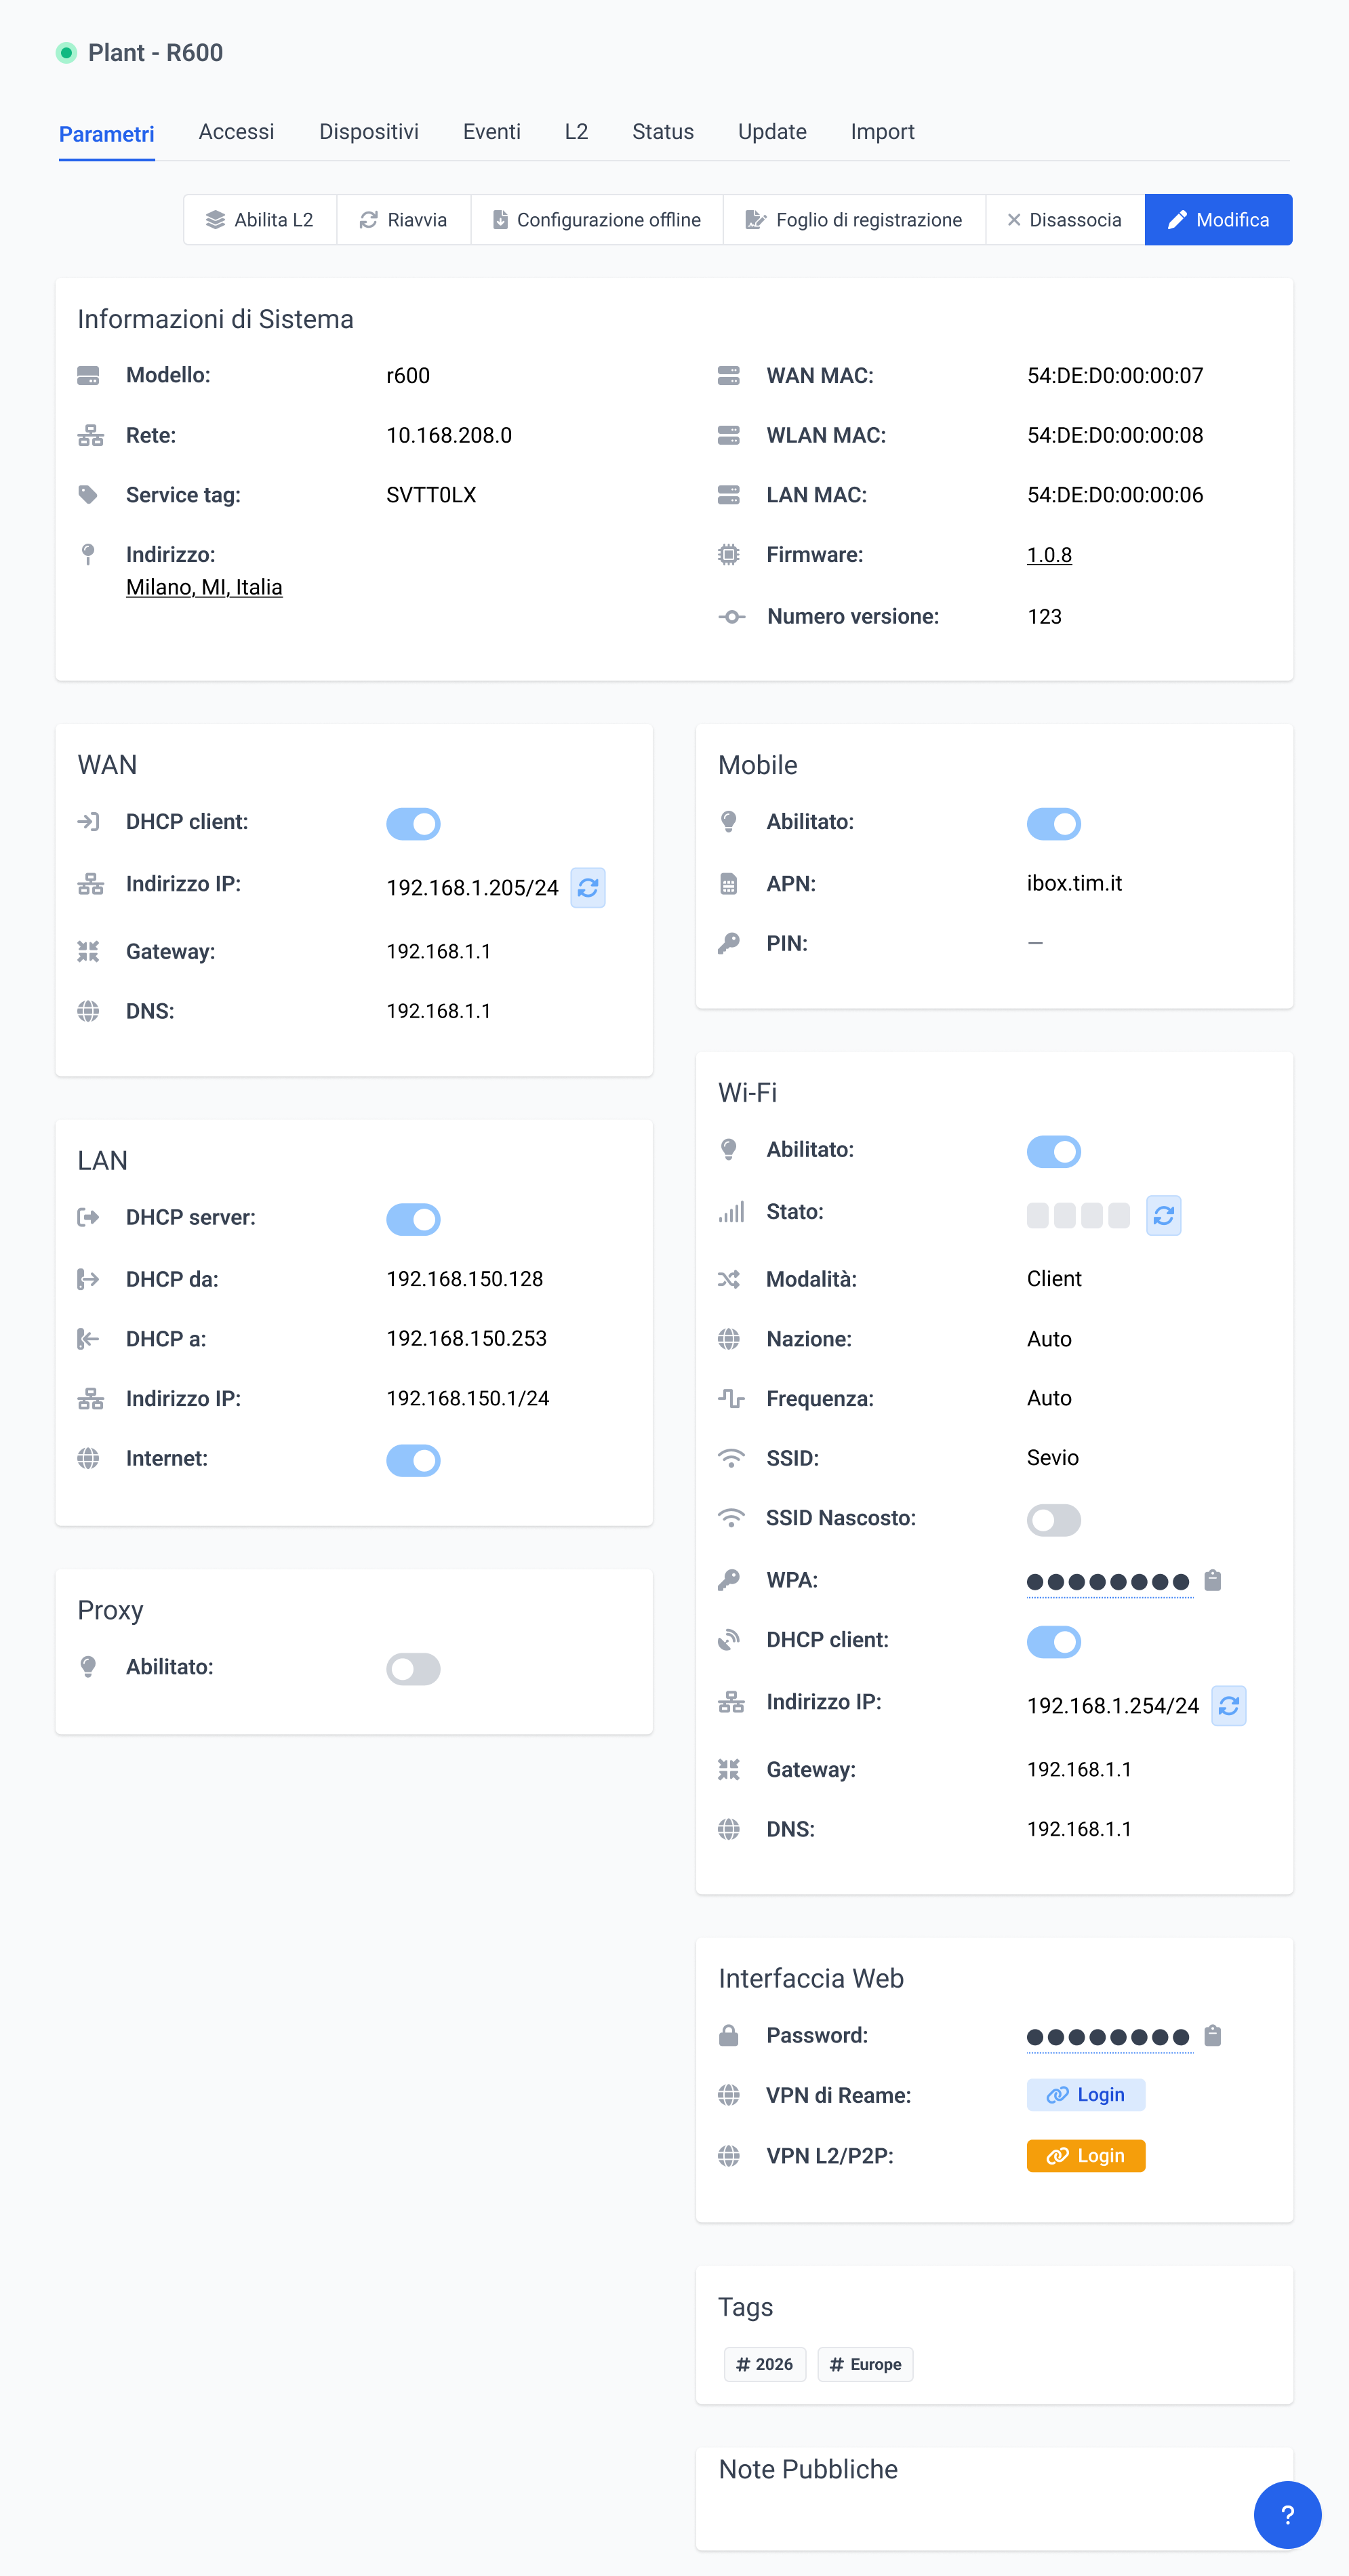The height and width of the screenshot is (2576, 1349).
Task: Open the Milano, MI, Italia address link
Action: (204, 588)
